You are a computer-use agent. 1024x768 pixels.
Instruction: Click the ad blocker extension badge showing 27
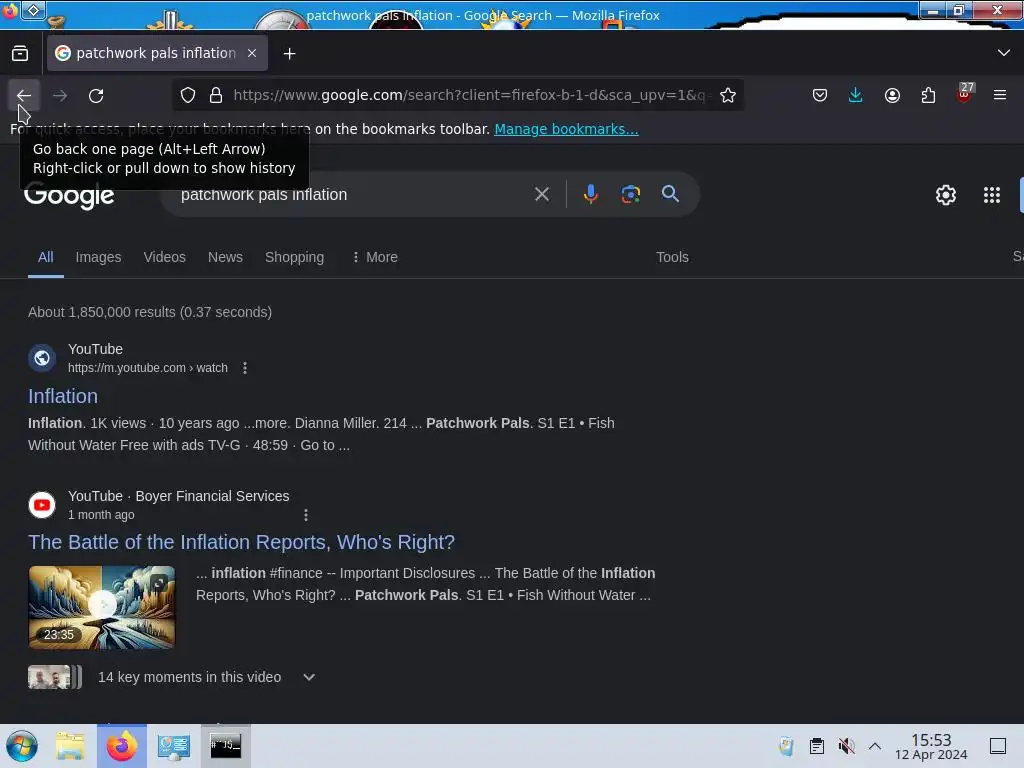pos(965,94)
